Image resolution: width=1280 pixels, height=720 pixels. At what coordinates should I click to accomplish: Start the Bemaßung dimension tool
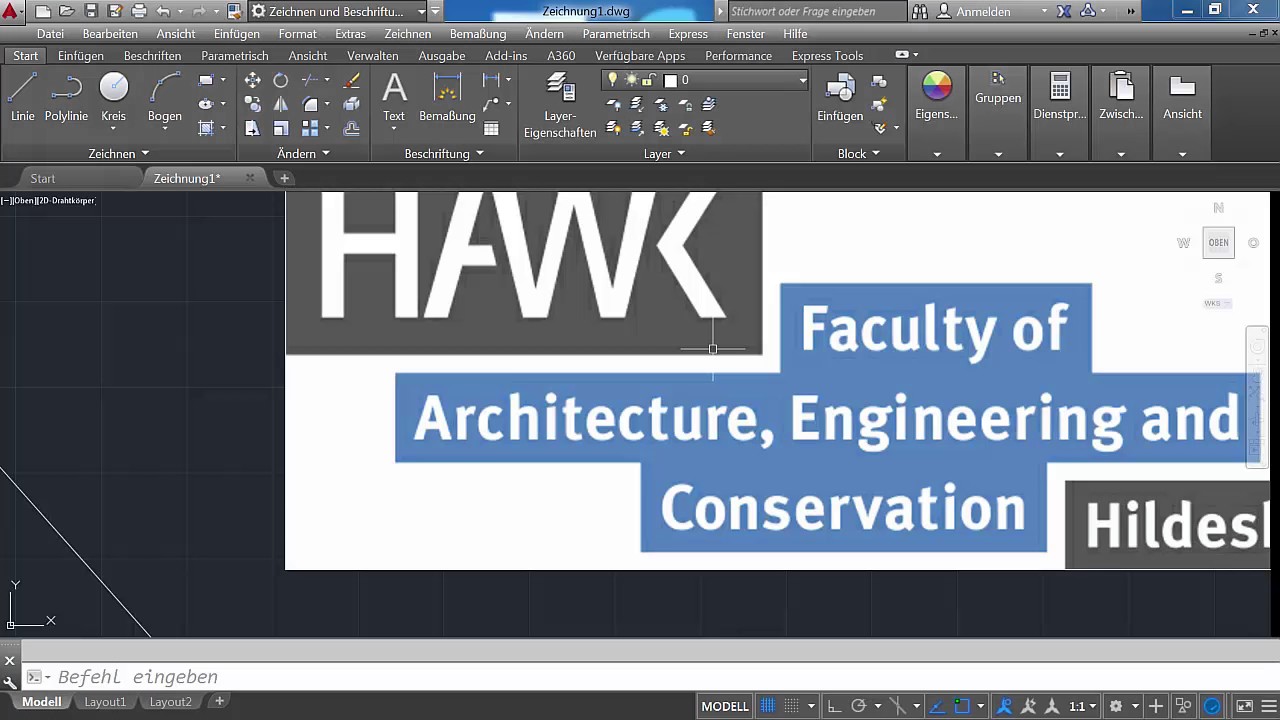(x=447, y=97)
